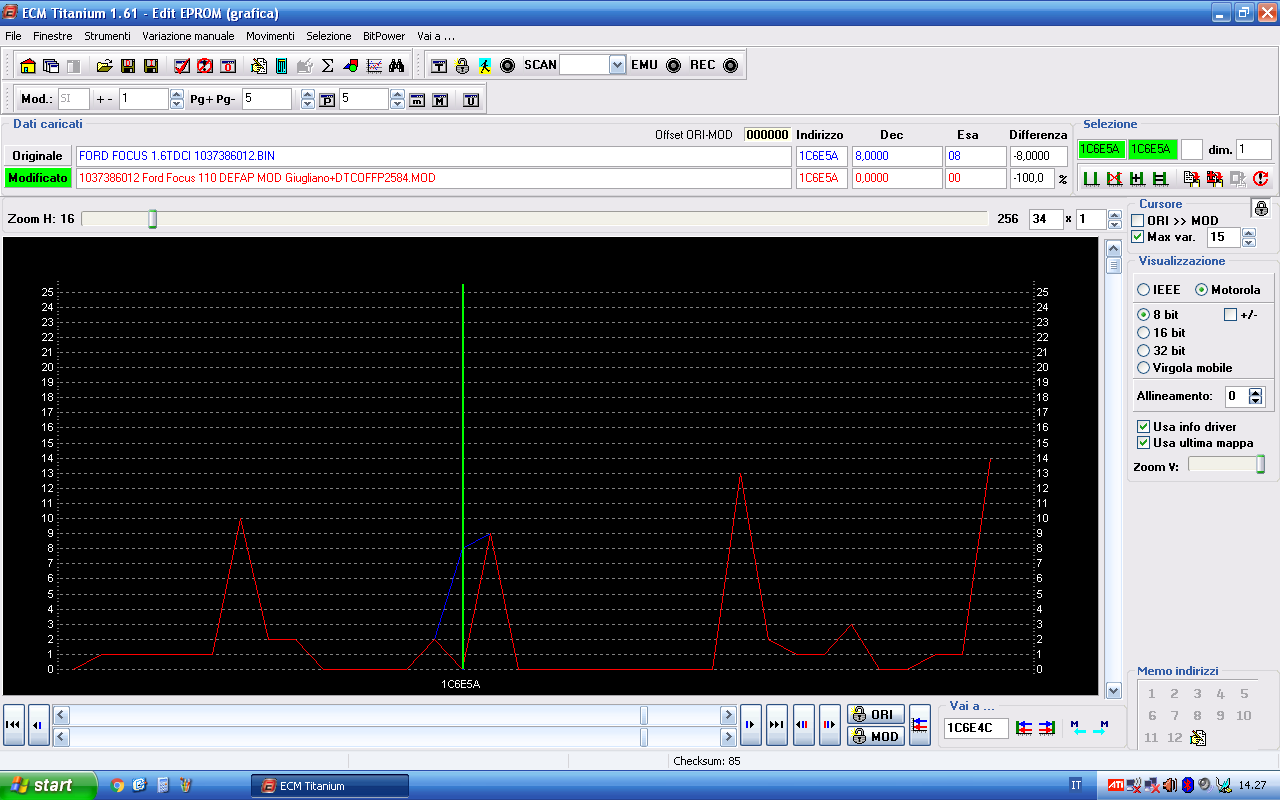Image resolution: width=1280 pixels, height=800 pixels.
Task: Select the 16 bit radio button
Action: tap(1144, 333)
